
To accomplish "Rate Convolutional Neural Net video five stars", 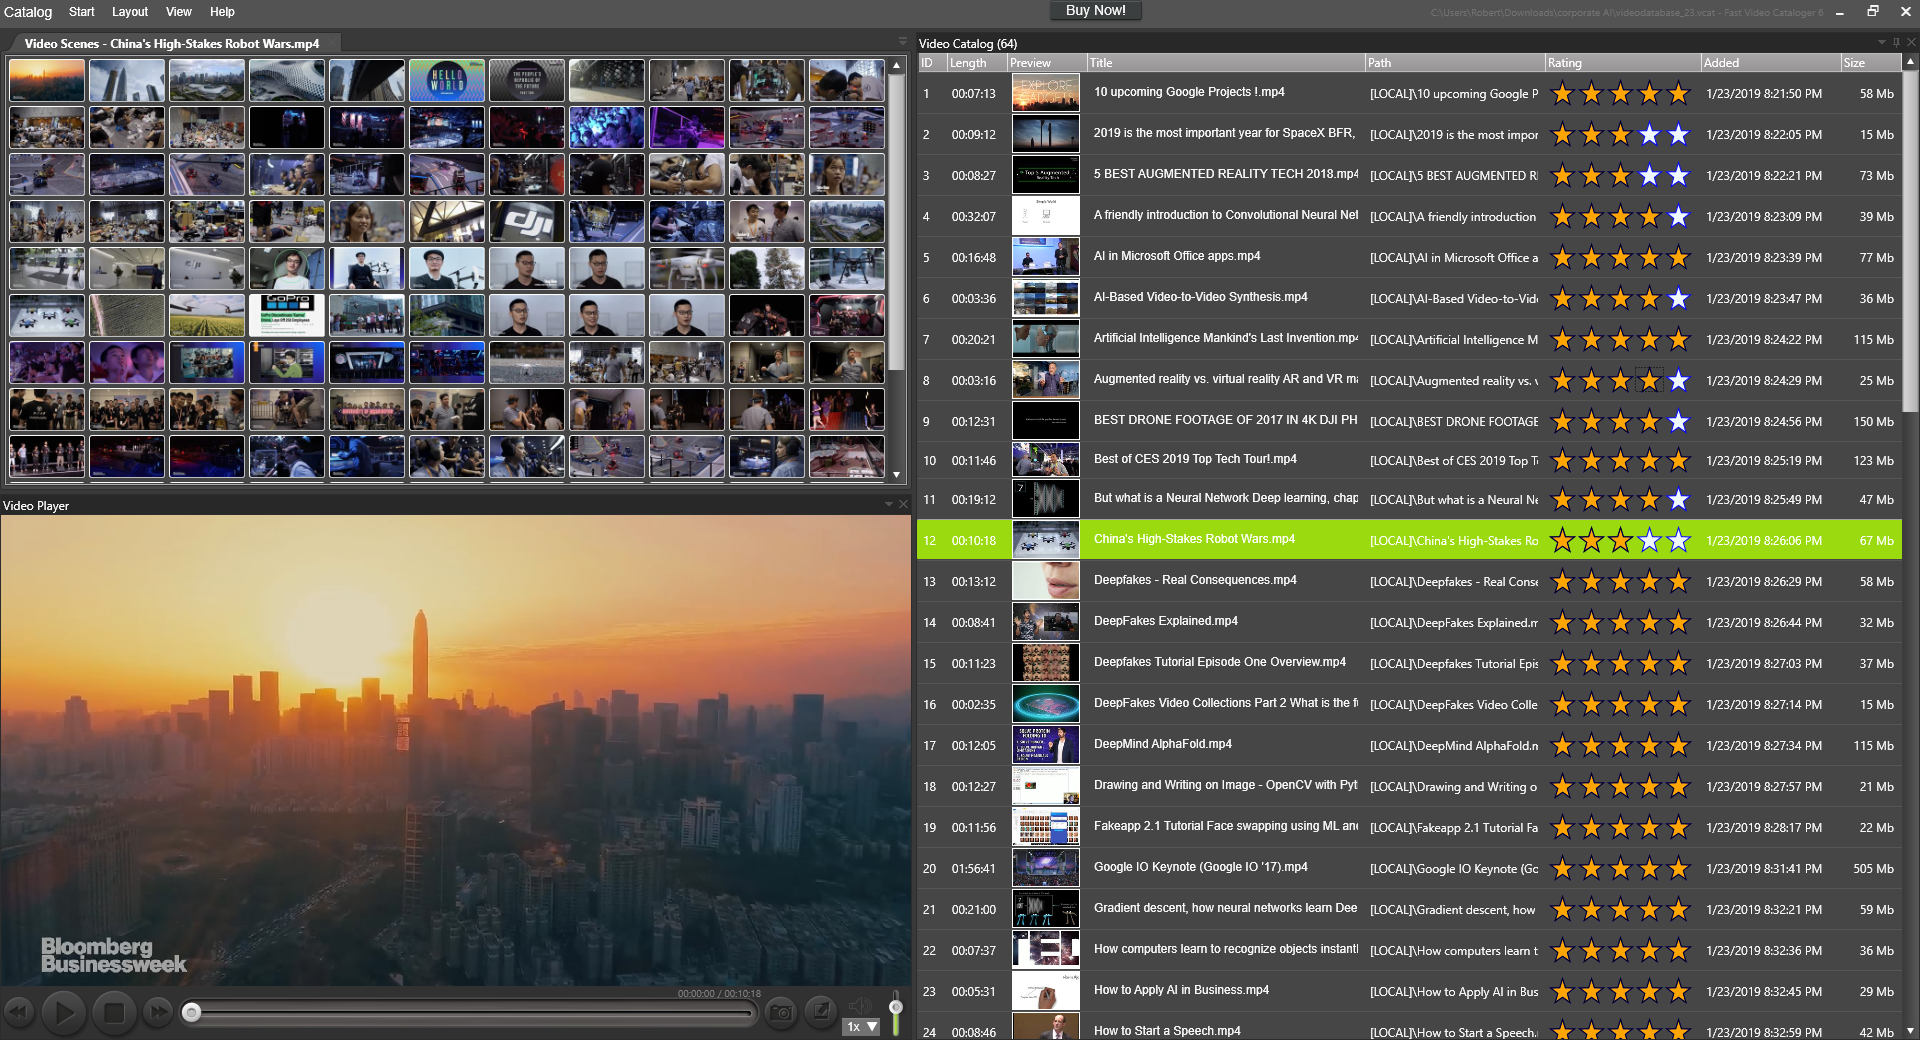I will point(1679,217).
